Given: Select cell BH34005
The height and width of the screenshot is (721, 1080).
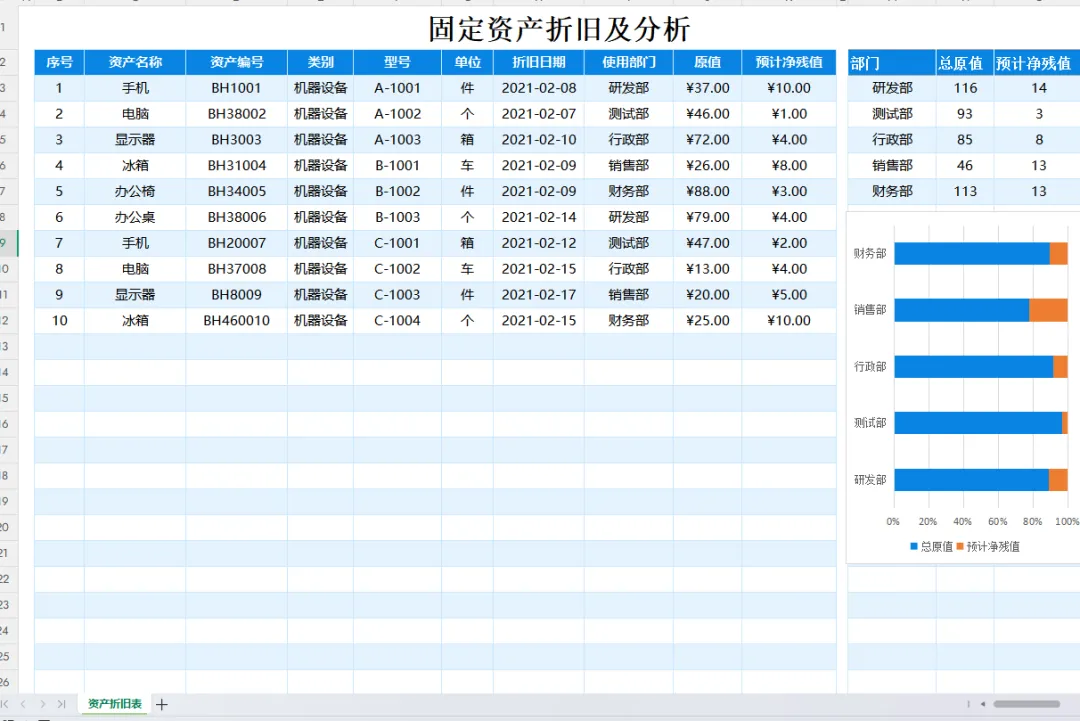Looking at the screenshot, I should 236,191.
